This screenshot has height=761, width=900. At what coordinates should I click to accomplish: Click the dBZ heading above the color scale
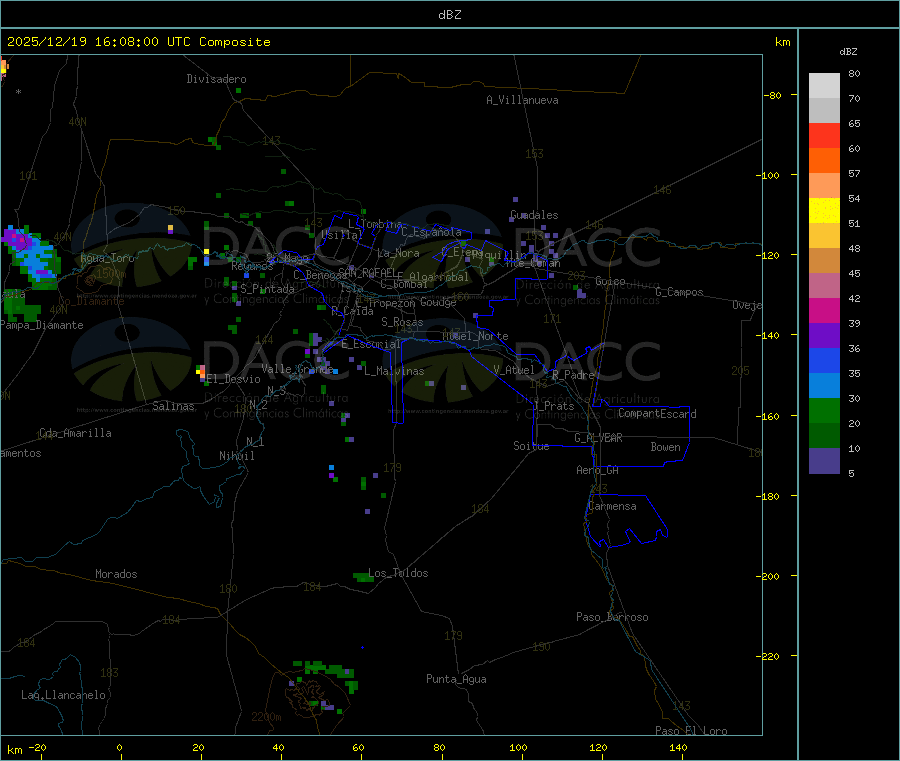(x=848, y=52)
